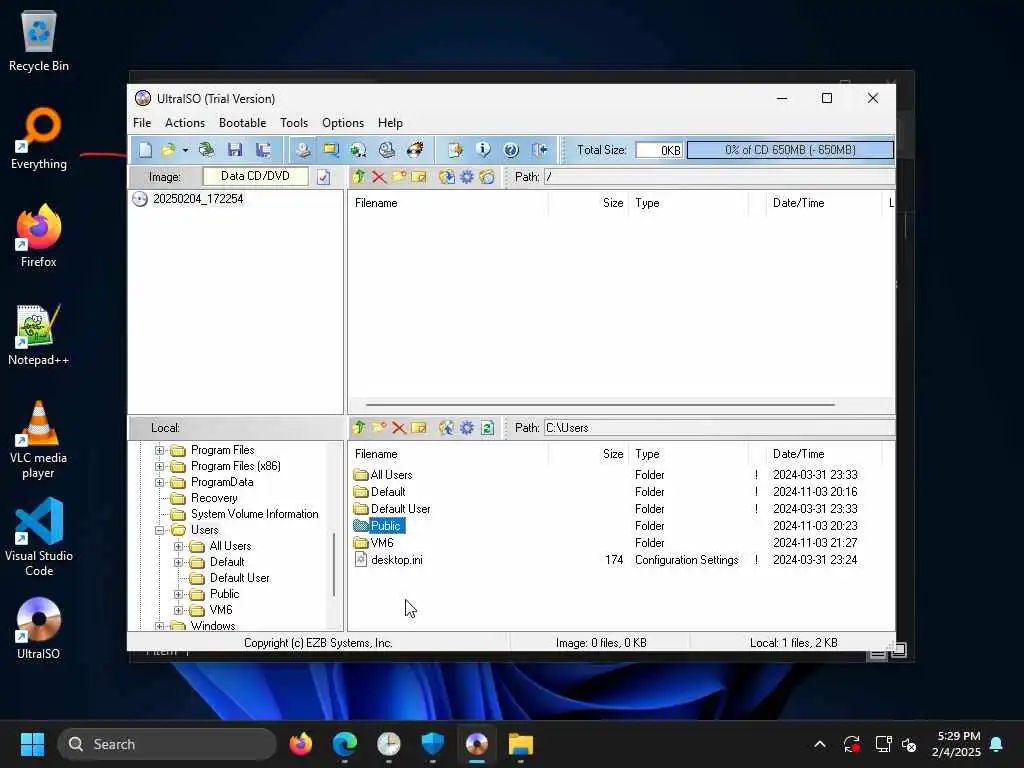This screenshot has height=768, width=1024.
Task: Click the Total Size 0KB field
Action: [659, 150]
